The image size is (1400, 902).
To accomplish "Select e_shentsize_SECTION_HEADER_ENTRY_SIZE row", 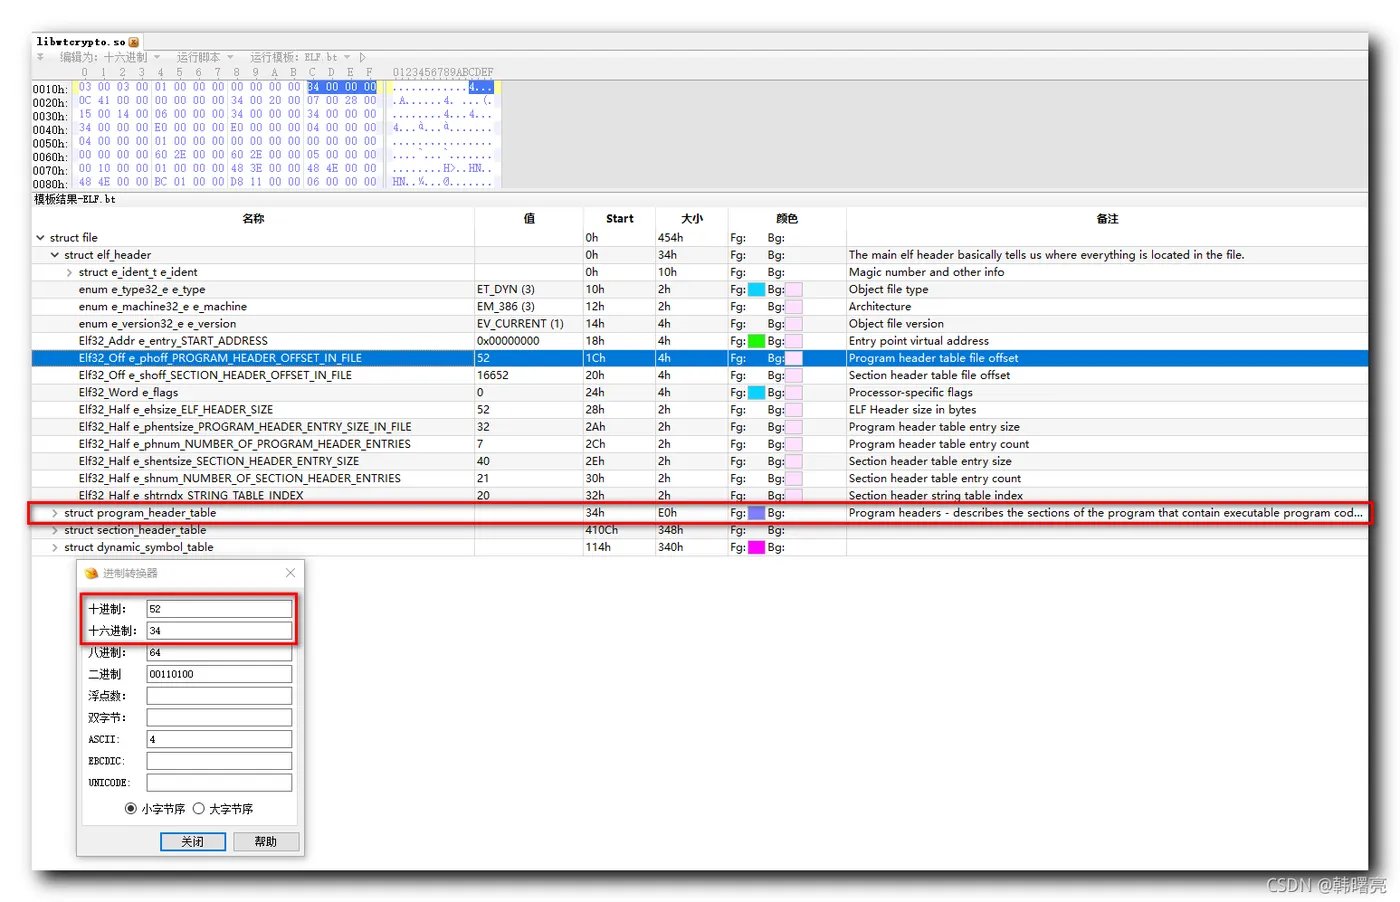I will [x=700, y=461].
